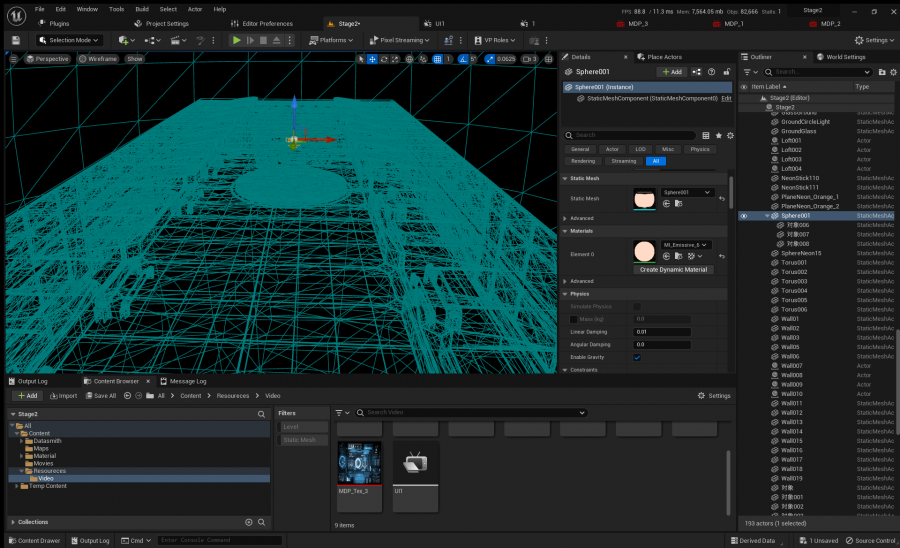The image size is (900, 548).
Task: Click the Sphere001 static mesh thumbnail
Action: click(x=644, y=199)
